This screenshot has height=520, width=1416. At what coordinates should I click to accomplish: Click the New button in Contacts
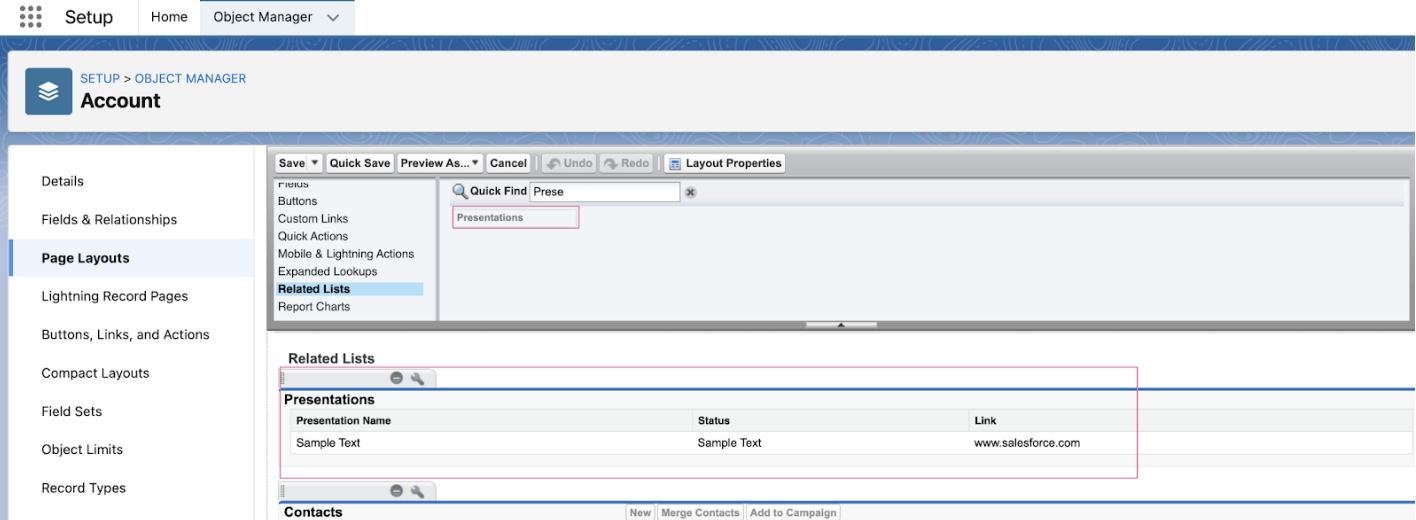(x=640, y=512)
